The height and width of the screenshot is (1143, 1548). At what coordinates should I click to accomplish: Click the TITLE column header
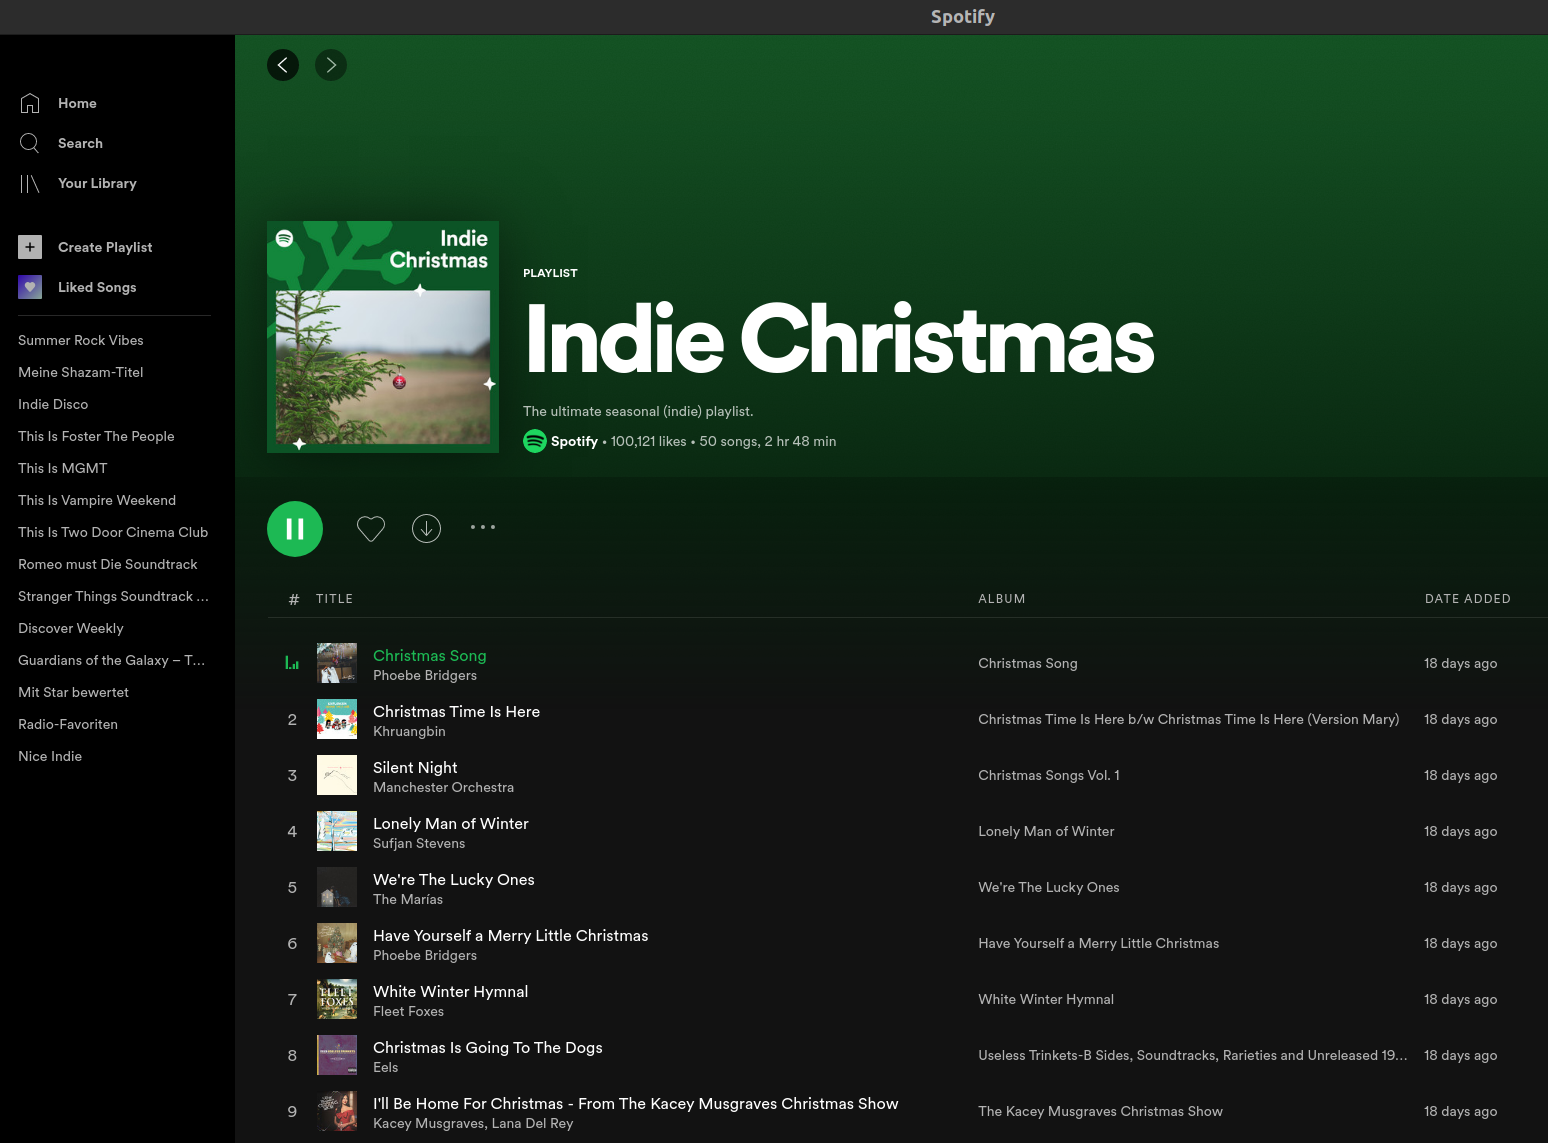[x=334, y=599]
